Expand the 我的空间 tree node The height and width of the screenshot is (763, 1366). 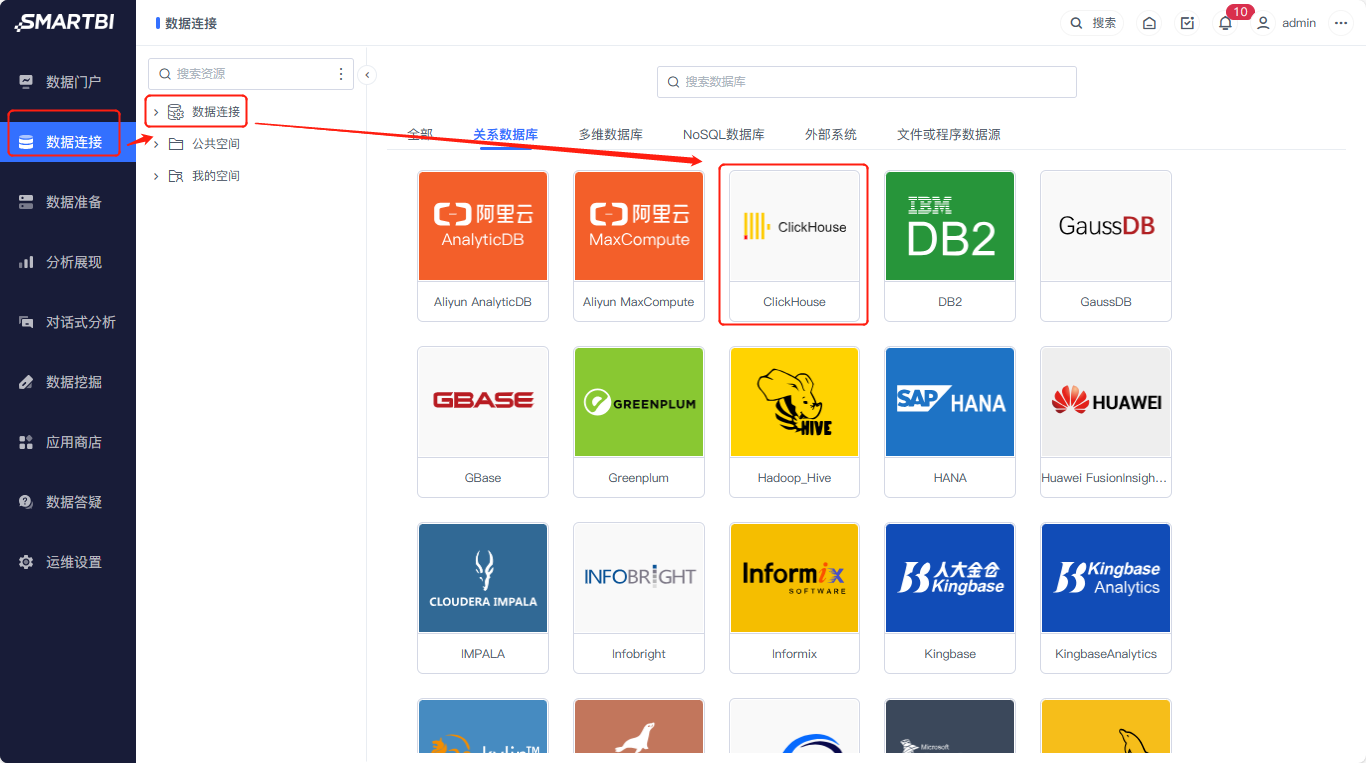coord(156,176)
